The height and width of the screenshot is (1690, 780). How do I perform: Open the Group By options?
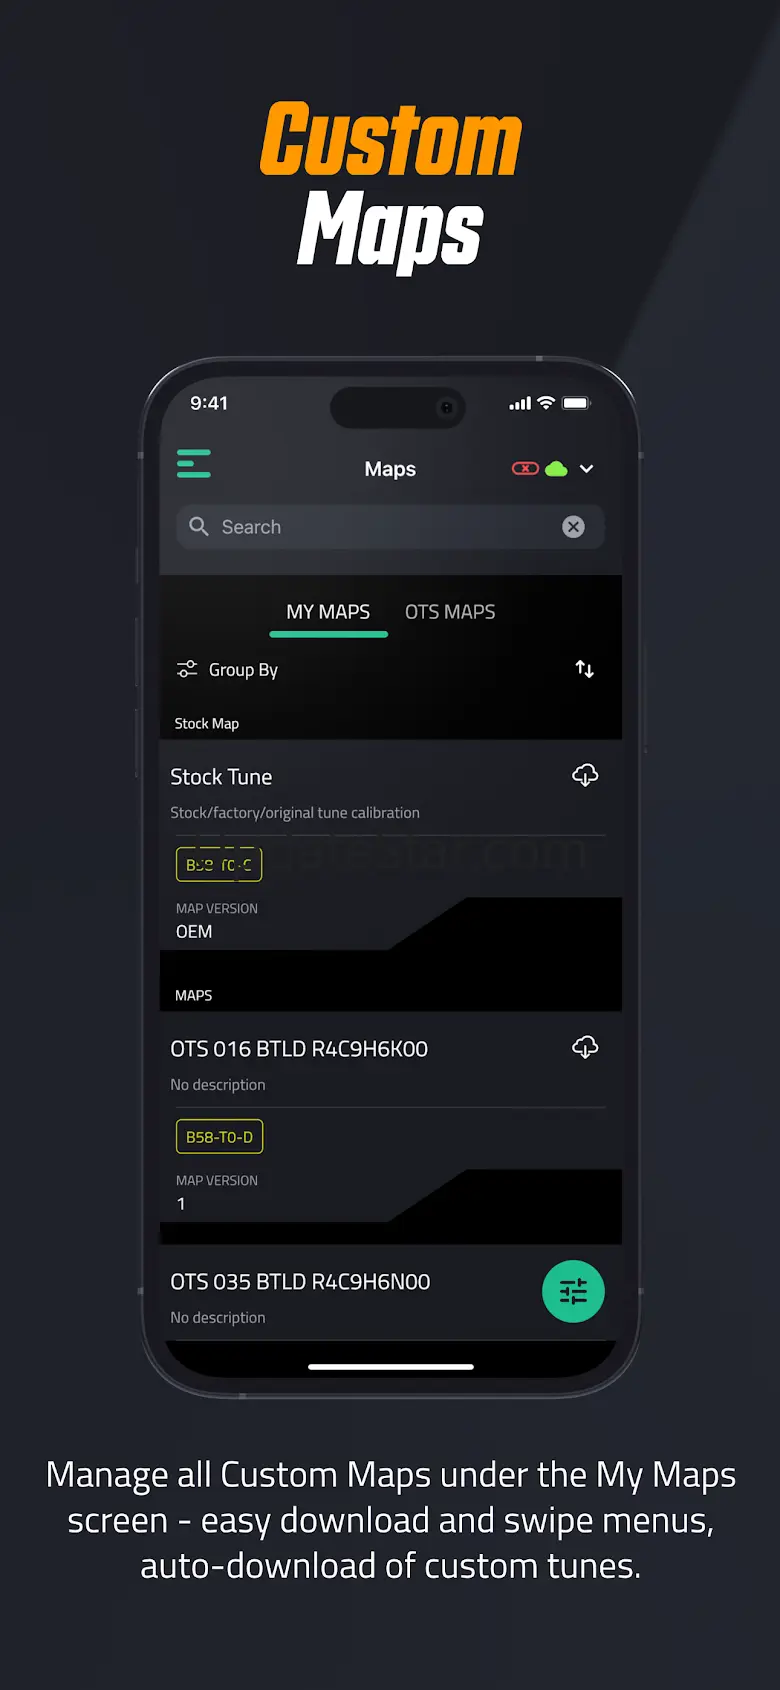point(227,670)
